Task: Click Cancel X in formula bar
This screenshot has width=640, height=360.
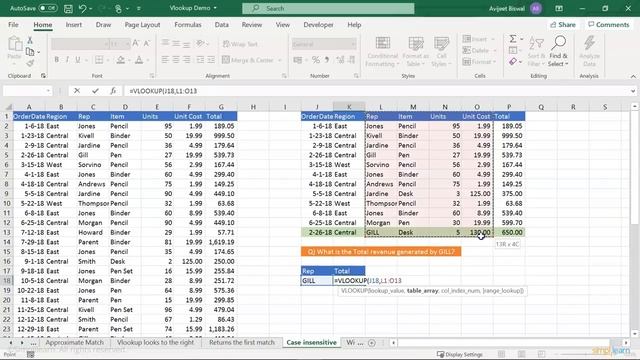Action: 77,91
